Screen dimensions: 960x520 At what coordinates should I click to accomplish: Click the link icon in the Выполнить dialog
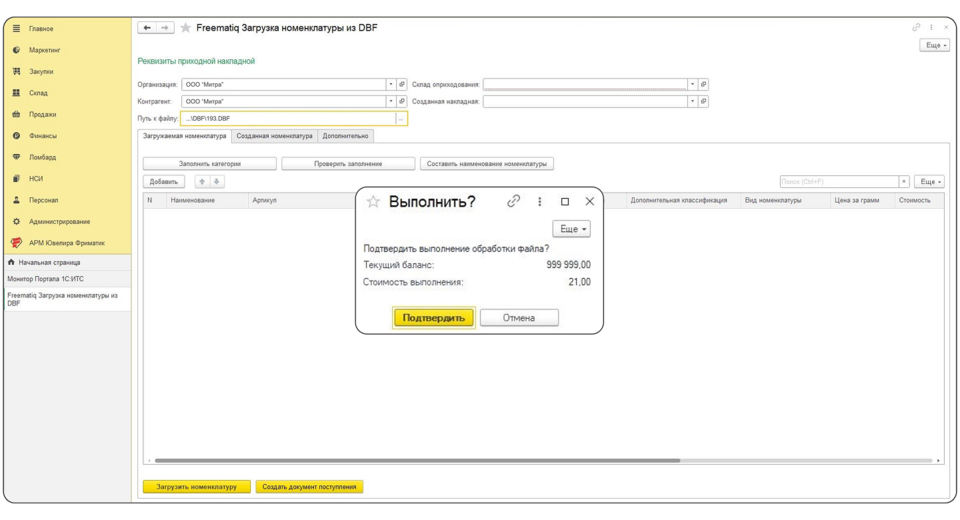tap(514, 201)
